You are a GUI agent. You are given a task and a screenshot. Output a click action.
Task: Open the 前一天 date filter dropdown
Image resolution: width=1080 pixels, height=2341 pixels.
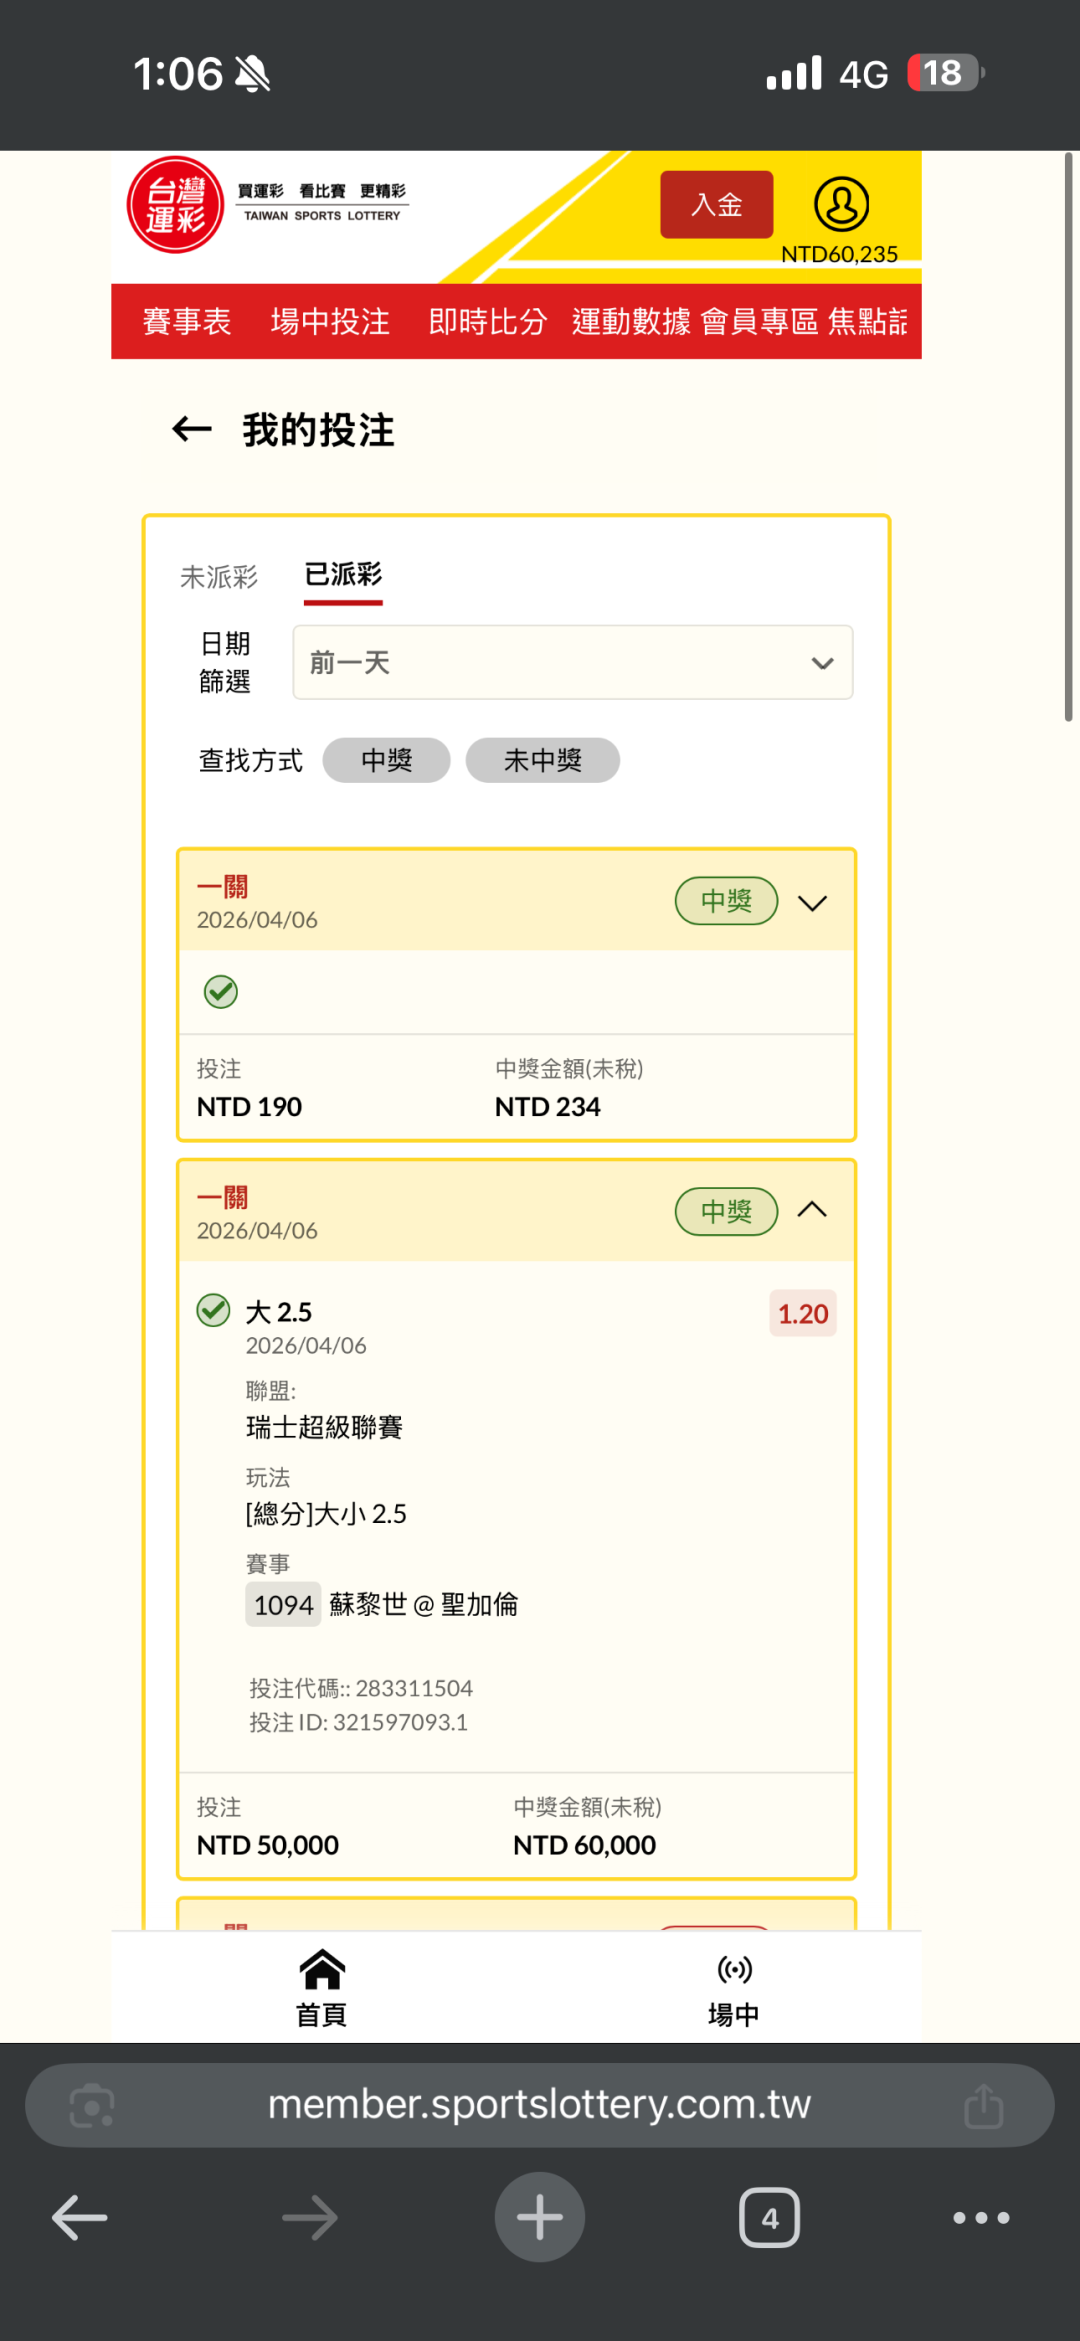pyautogui.click(x=572, y=662)
